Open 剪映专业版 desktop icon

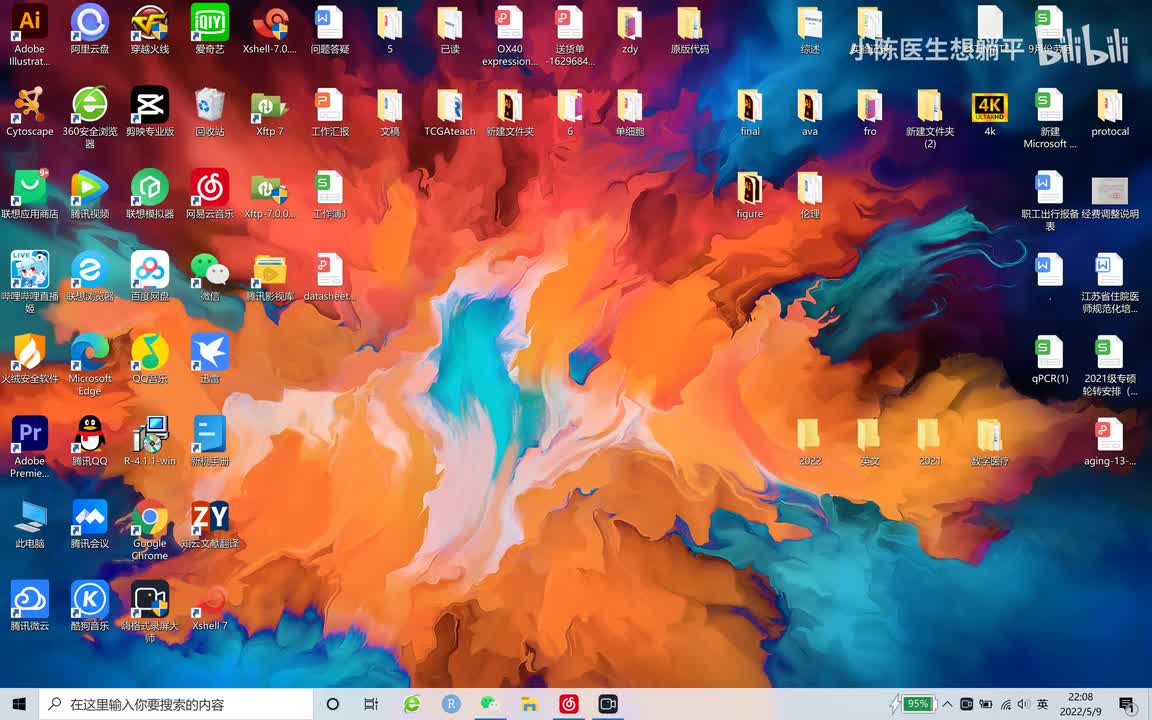[x=150, y=111]
